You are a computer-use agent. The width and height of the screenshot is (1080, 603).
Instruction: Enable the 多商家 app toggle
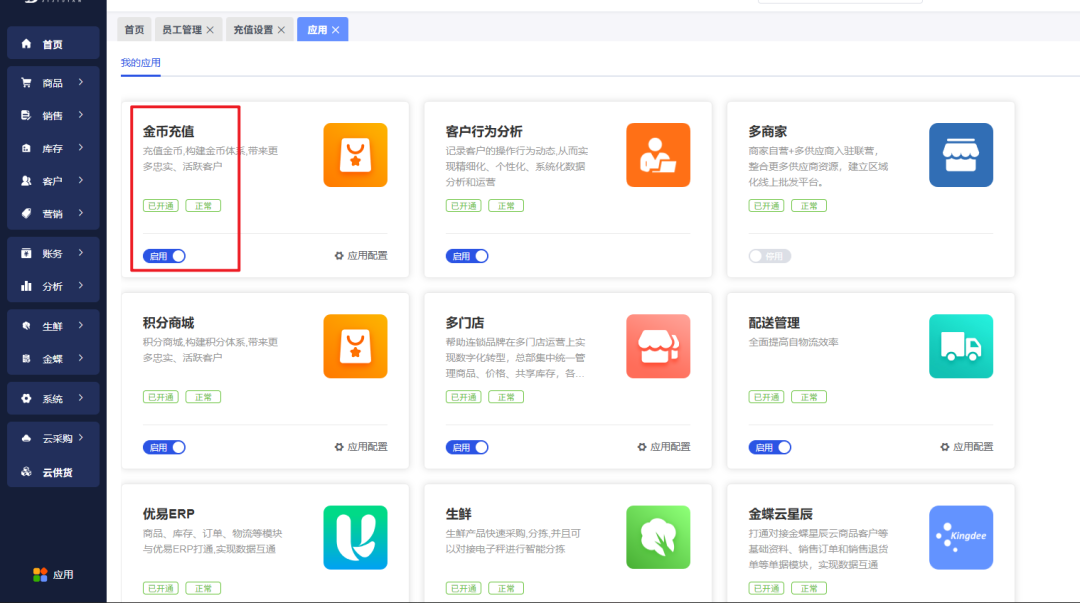(x=768, y=255)
